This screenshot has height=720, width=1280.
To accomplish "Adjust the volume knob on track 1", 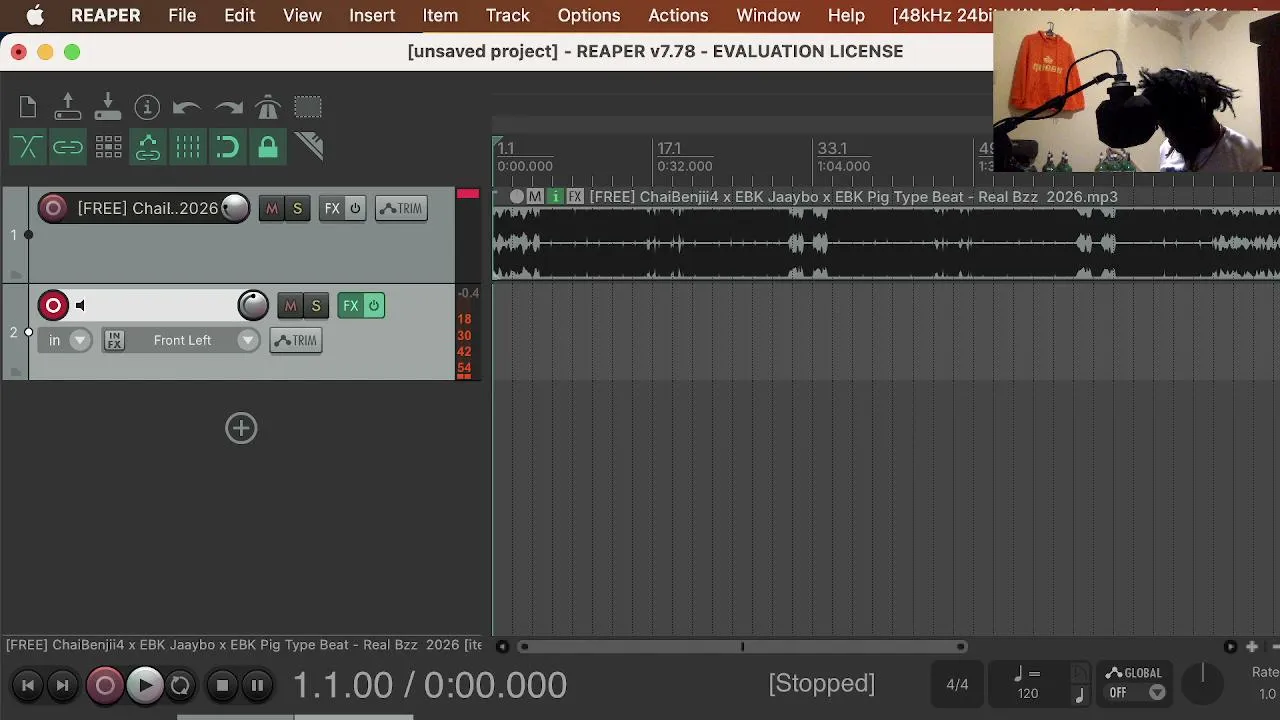I will pos(235,208).
